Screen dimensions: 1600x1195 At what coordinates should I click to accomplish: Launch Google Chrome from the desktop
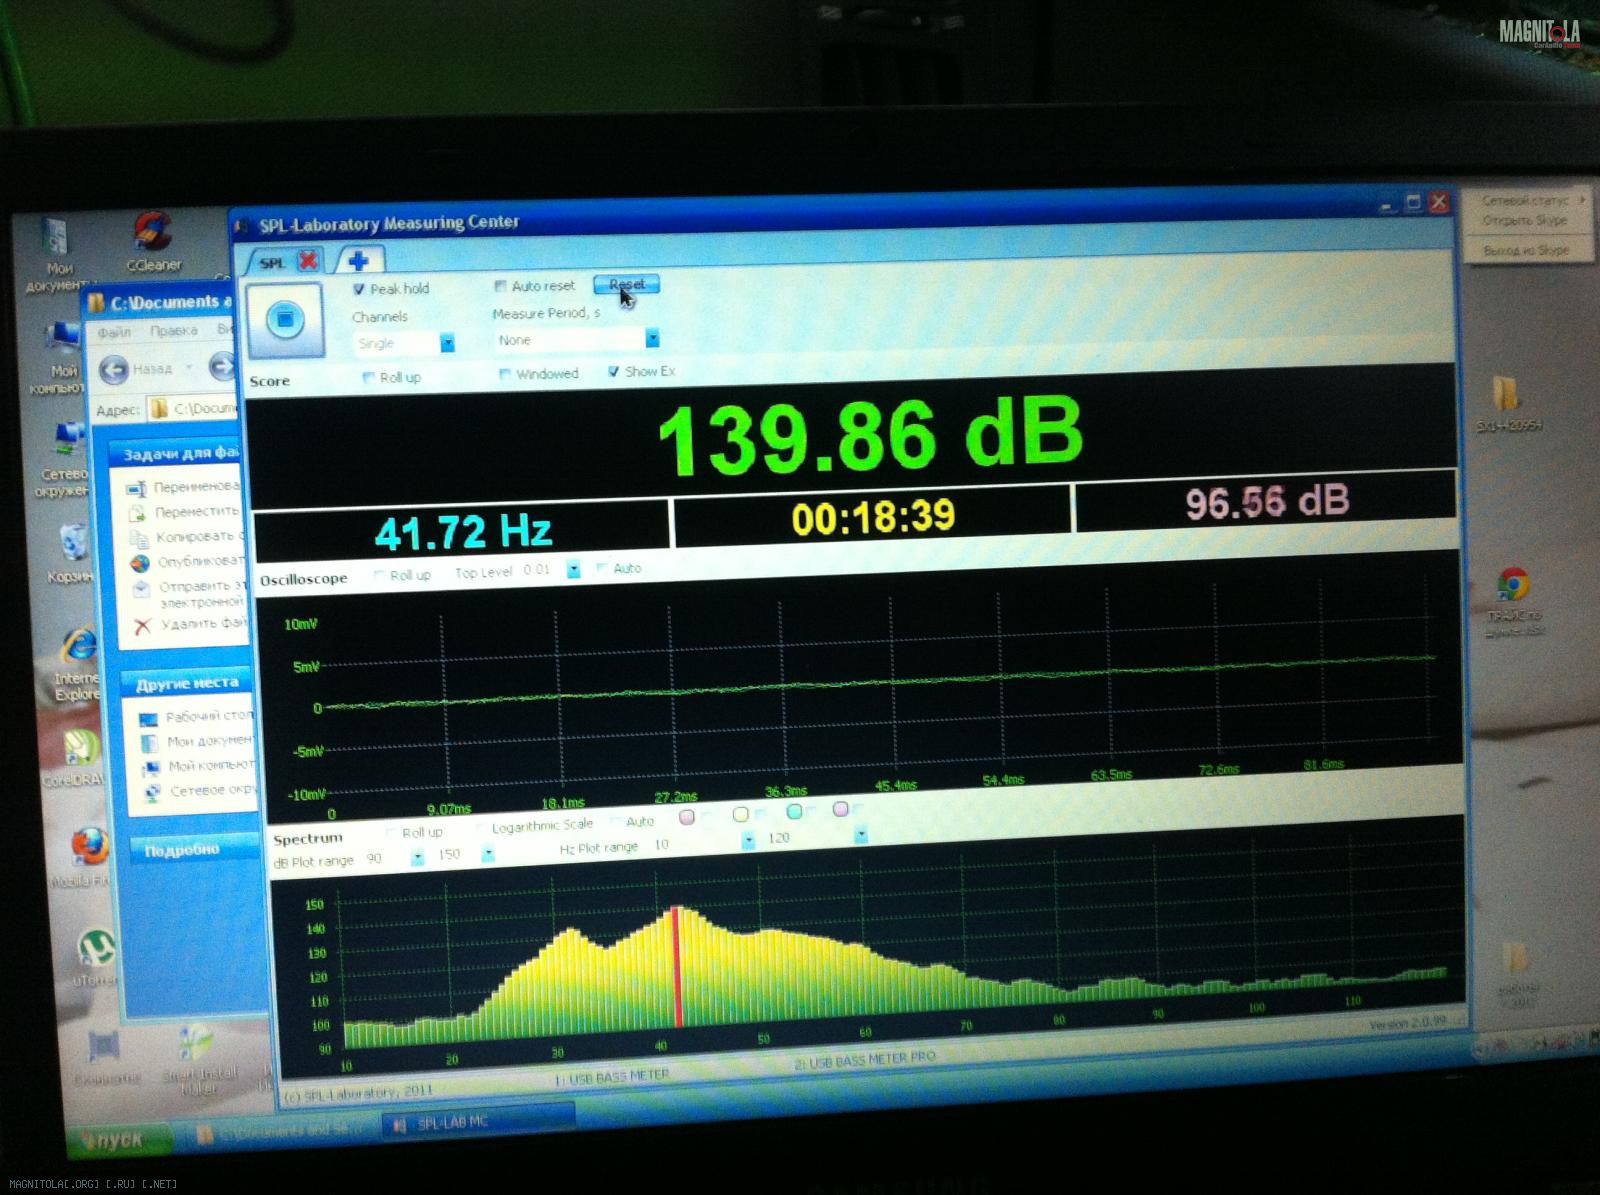click(x=1512, y=585)
